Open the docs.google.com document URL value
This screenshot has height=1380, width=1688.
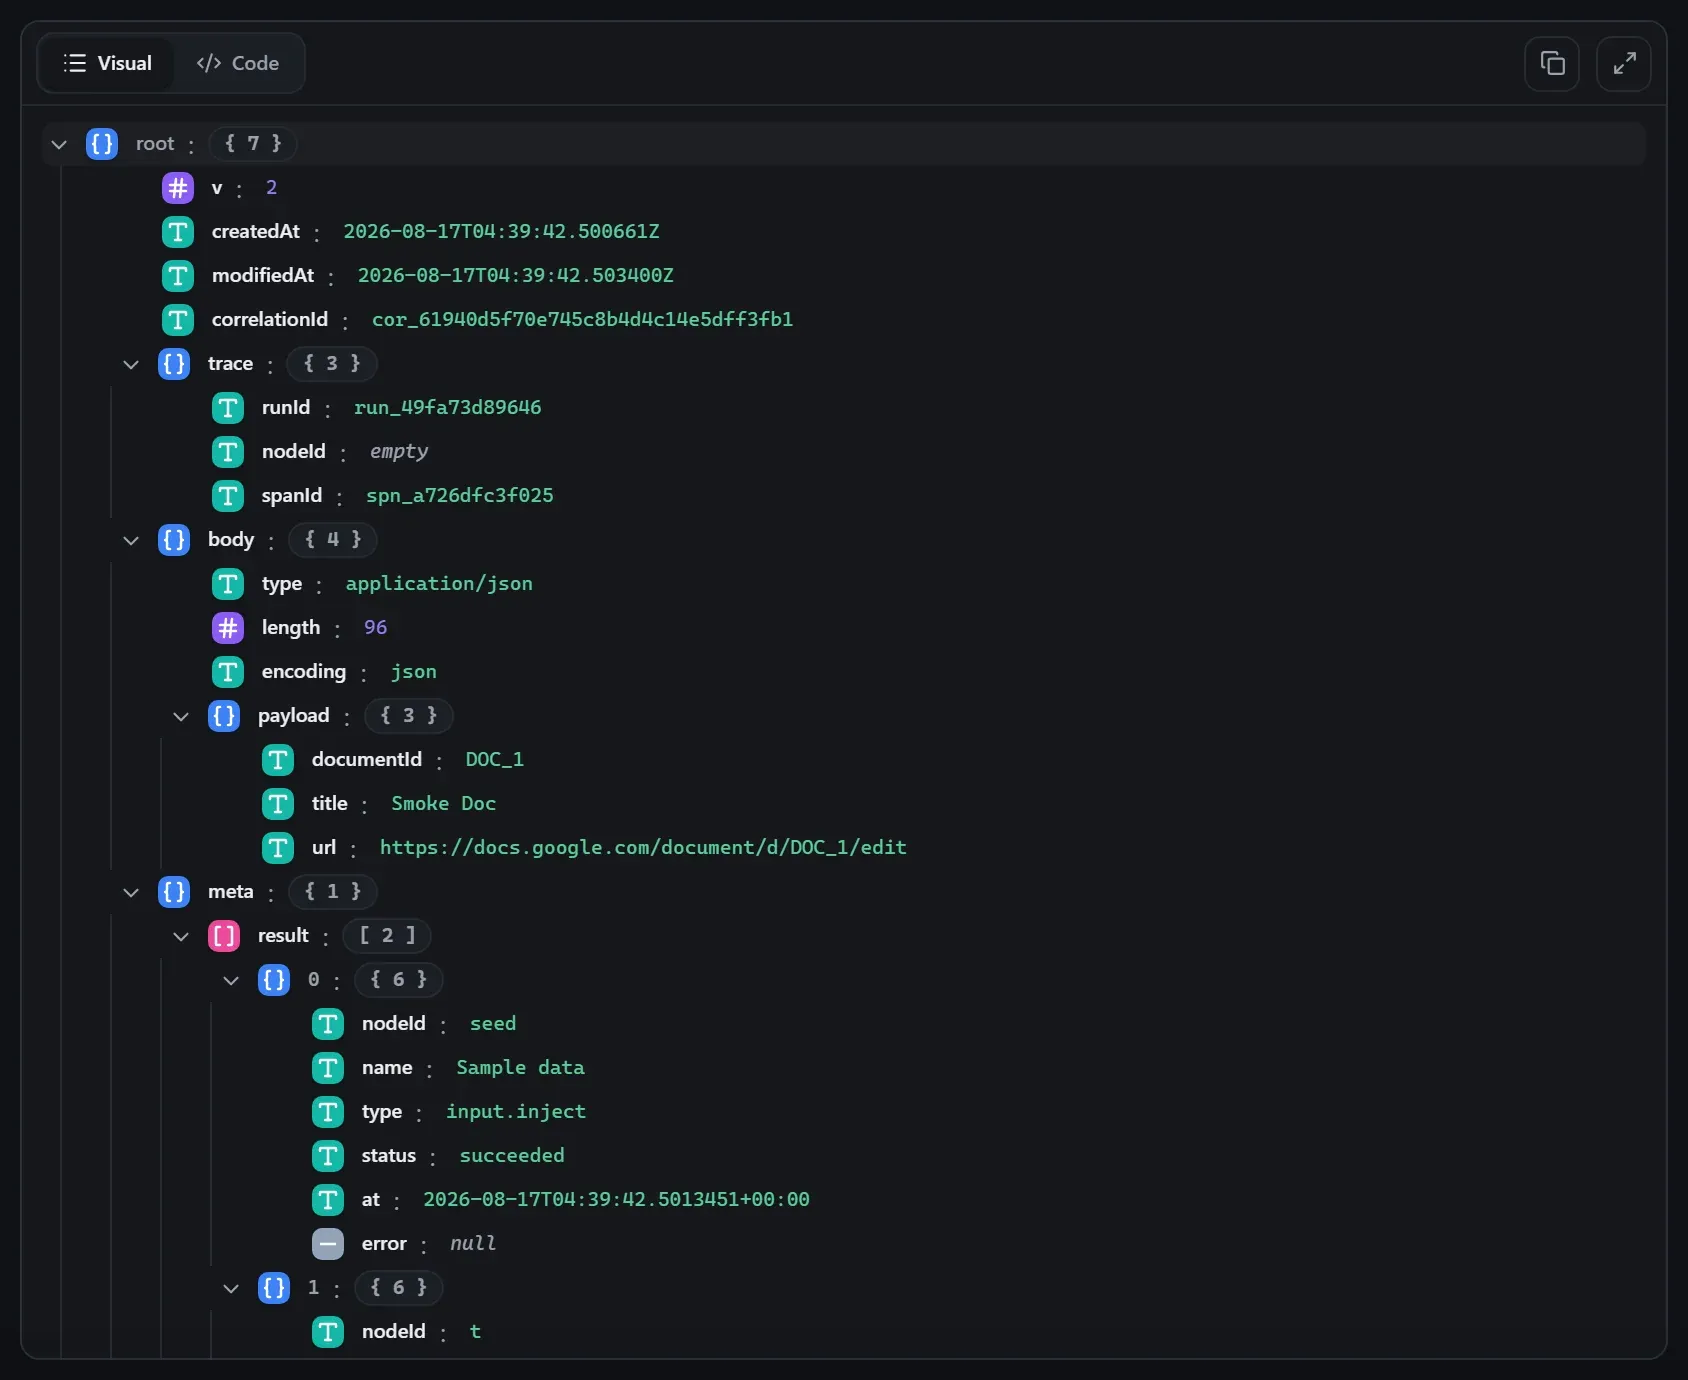coord(643,848)
